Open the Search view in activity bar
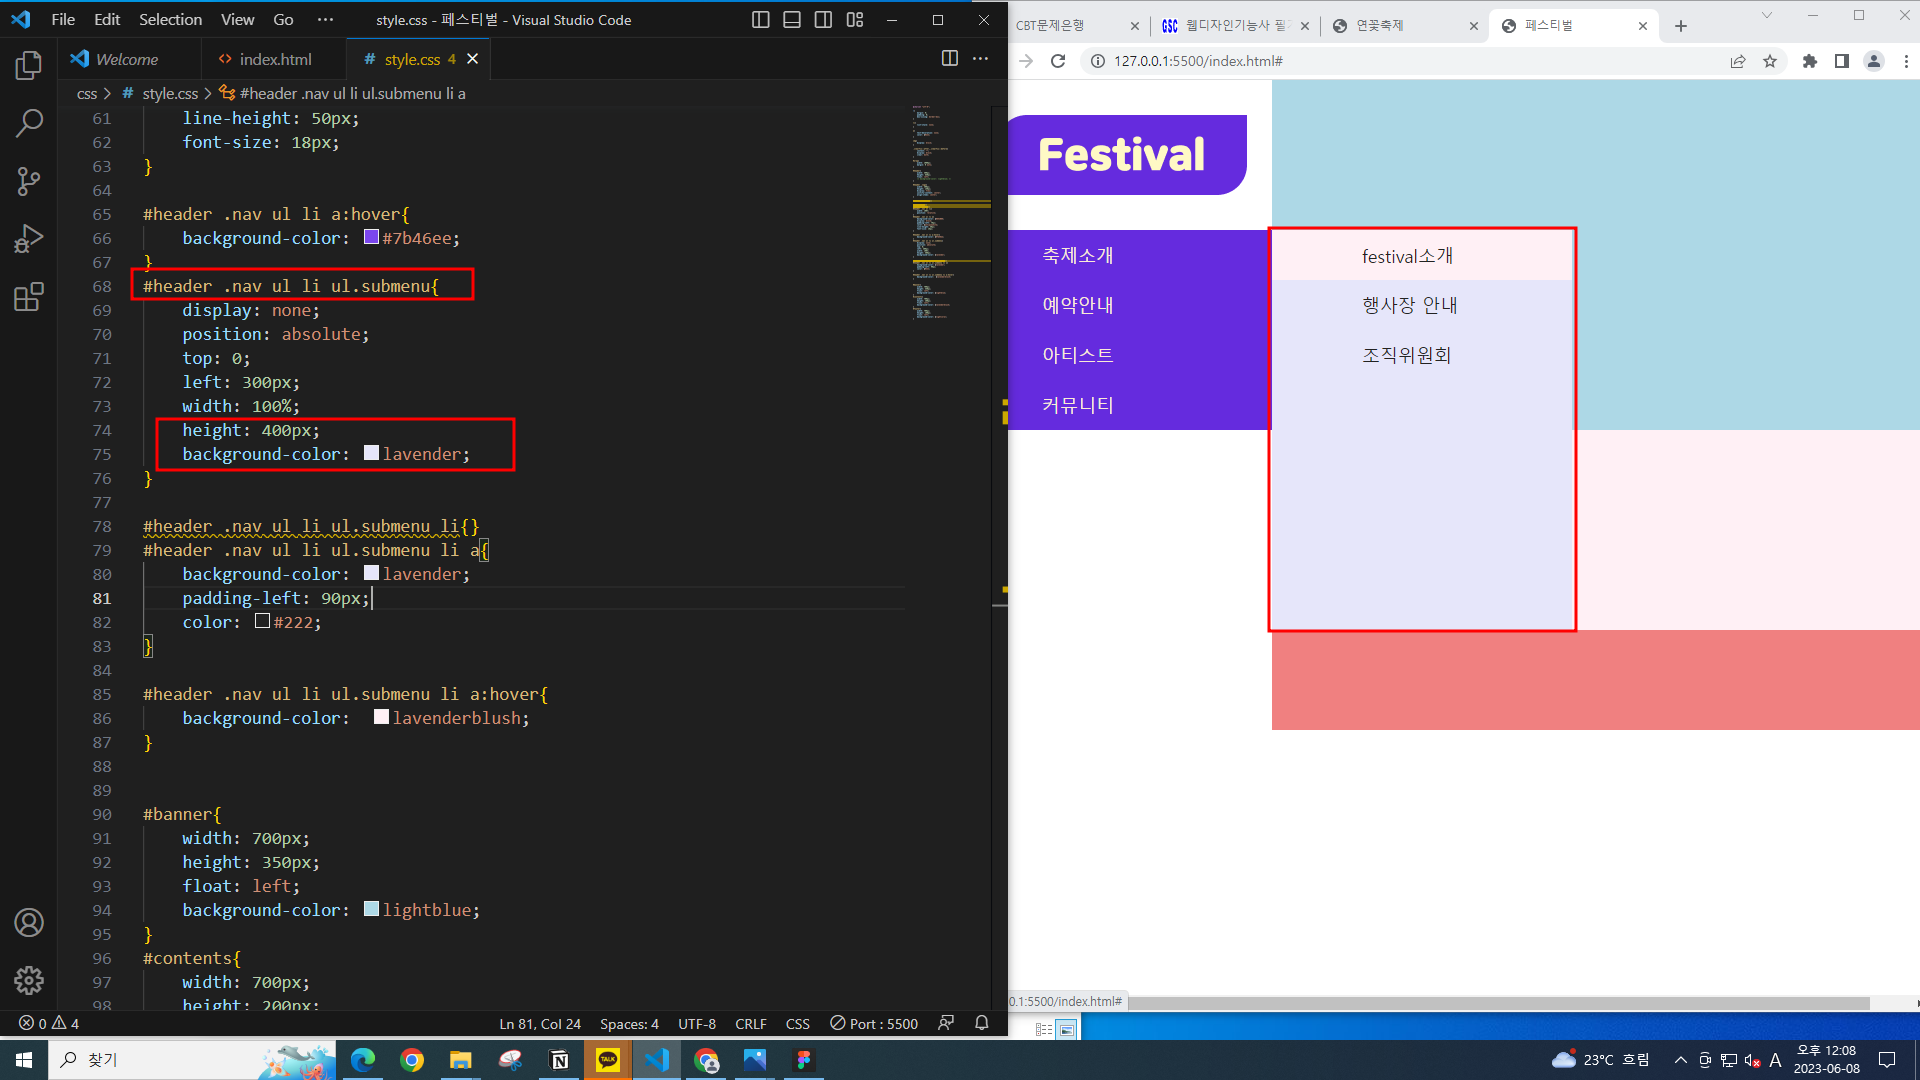The image size is (1920, 1080). [x=29, y=124]
